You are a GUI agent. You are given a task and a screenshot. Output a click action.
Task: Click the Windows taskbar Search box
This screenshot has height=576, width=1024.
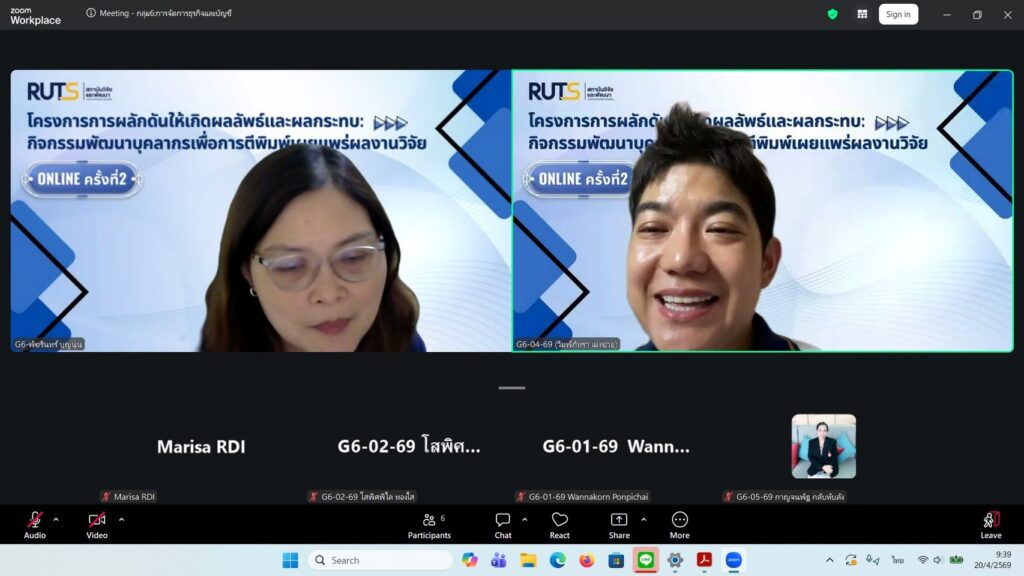(380, 560)
